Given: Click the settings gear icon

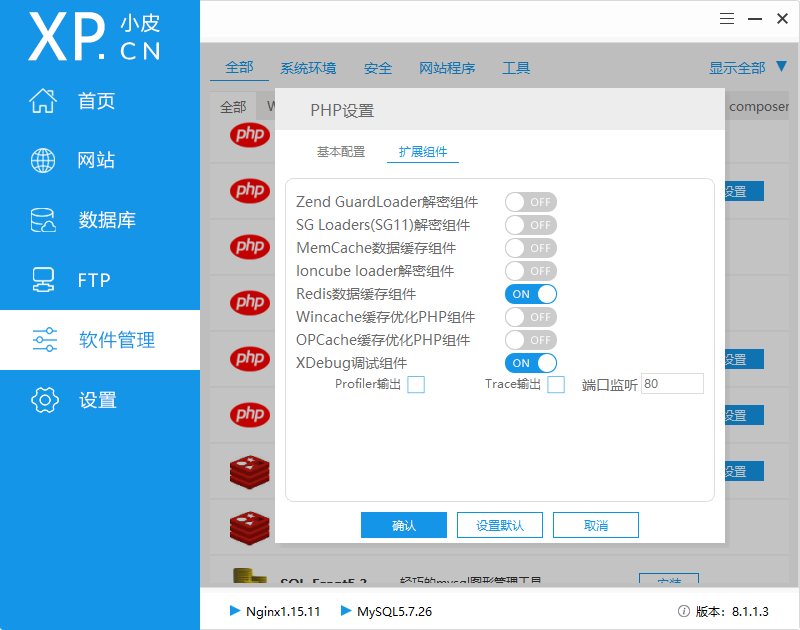Looking at the screenshot, I should (44, 400).
